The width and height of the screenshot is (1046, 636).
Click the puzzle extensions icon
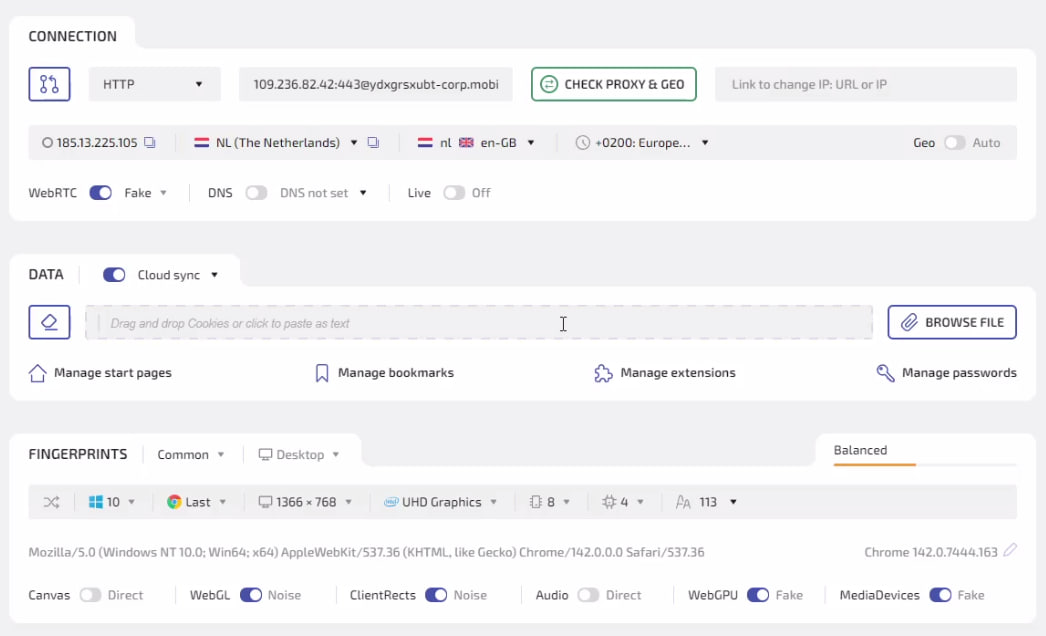(x=603, y=373)
